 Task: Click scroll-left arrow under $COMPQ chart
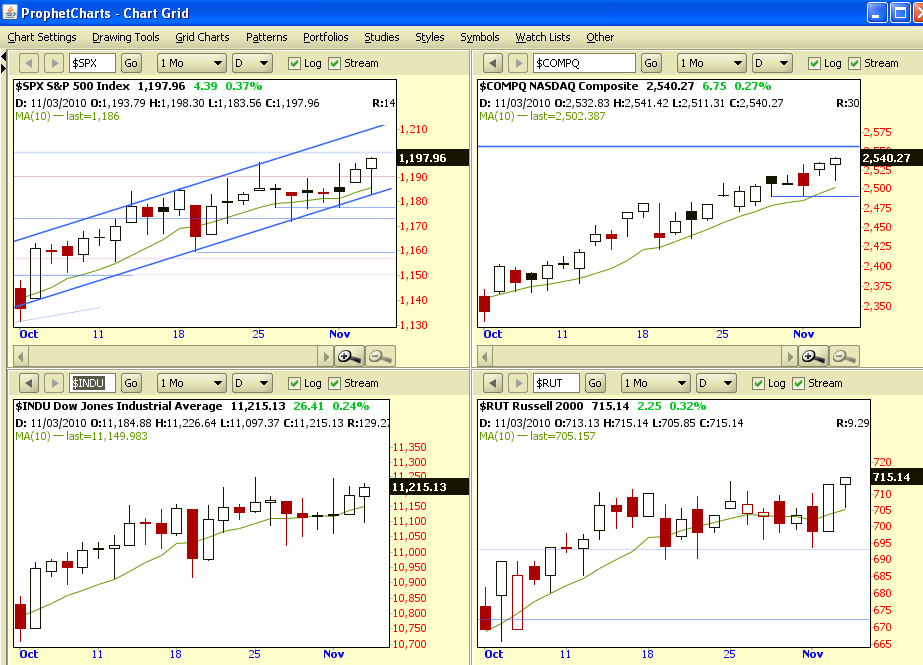tap(484, 357)
